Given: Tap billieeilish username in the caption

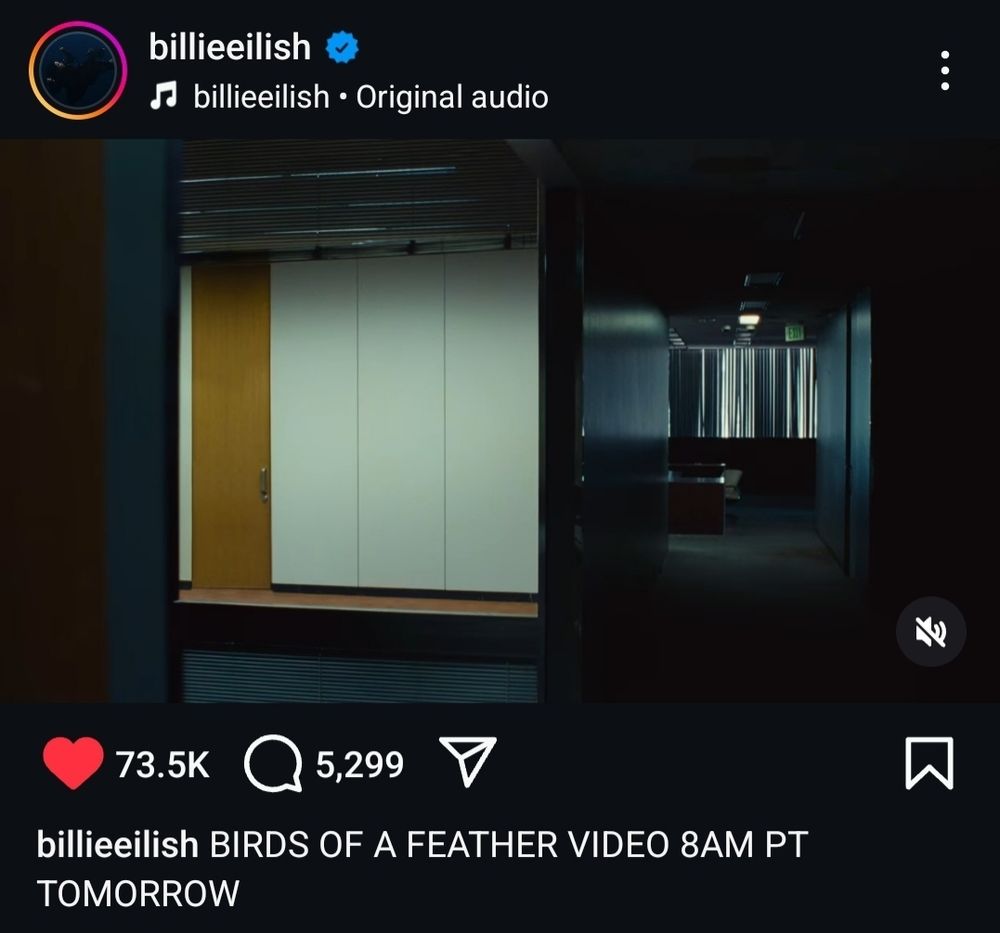Looking at the screenshot, I should tap(117, 844).
